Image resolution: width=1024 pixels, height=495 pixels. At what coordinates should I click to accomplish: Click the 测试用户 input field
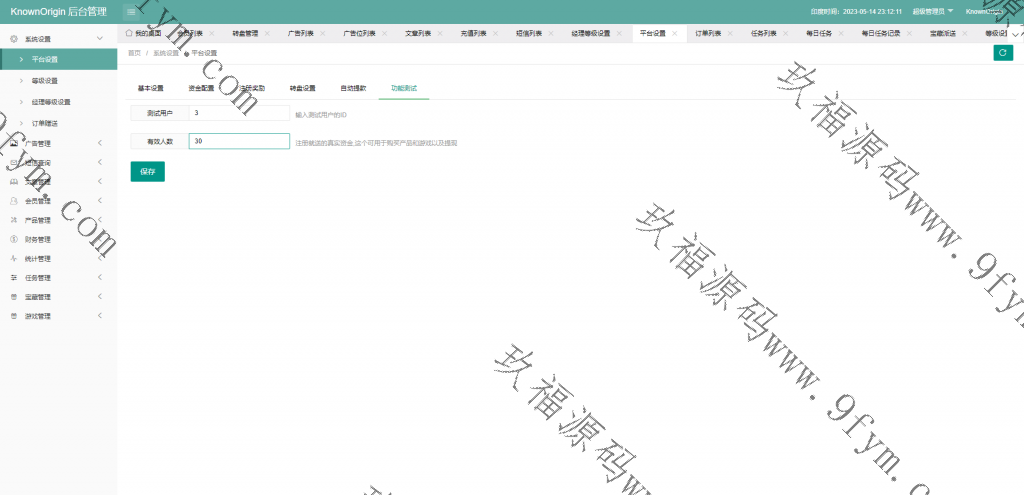click(239, 114)
